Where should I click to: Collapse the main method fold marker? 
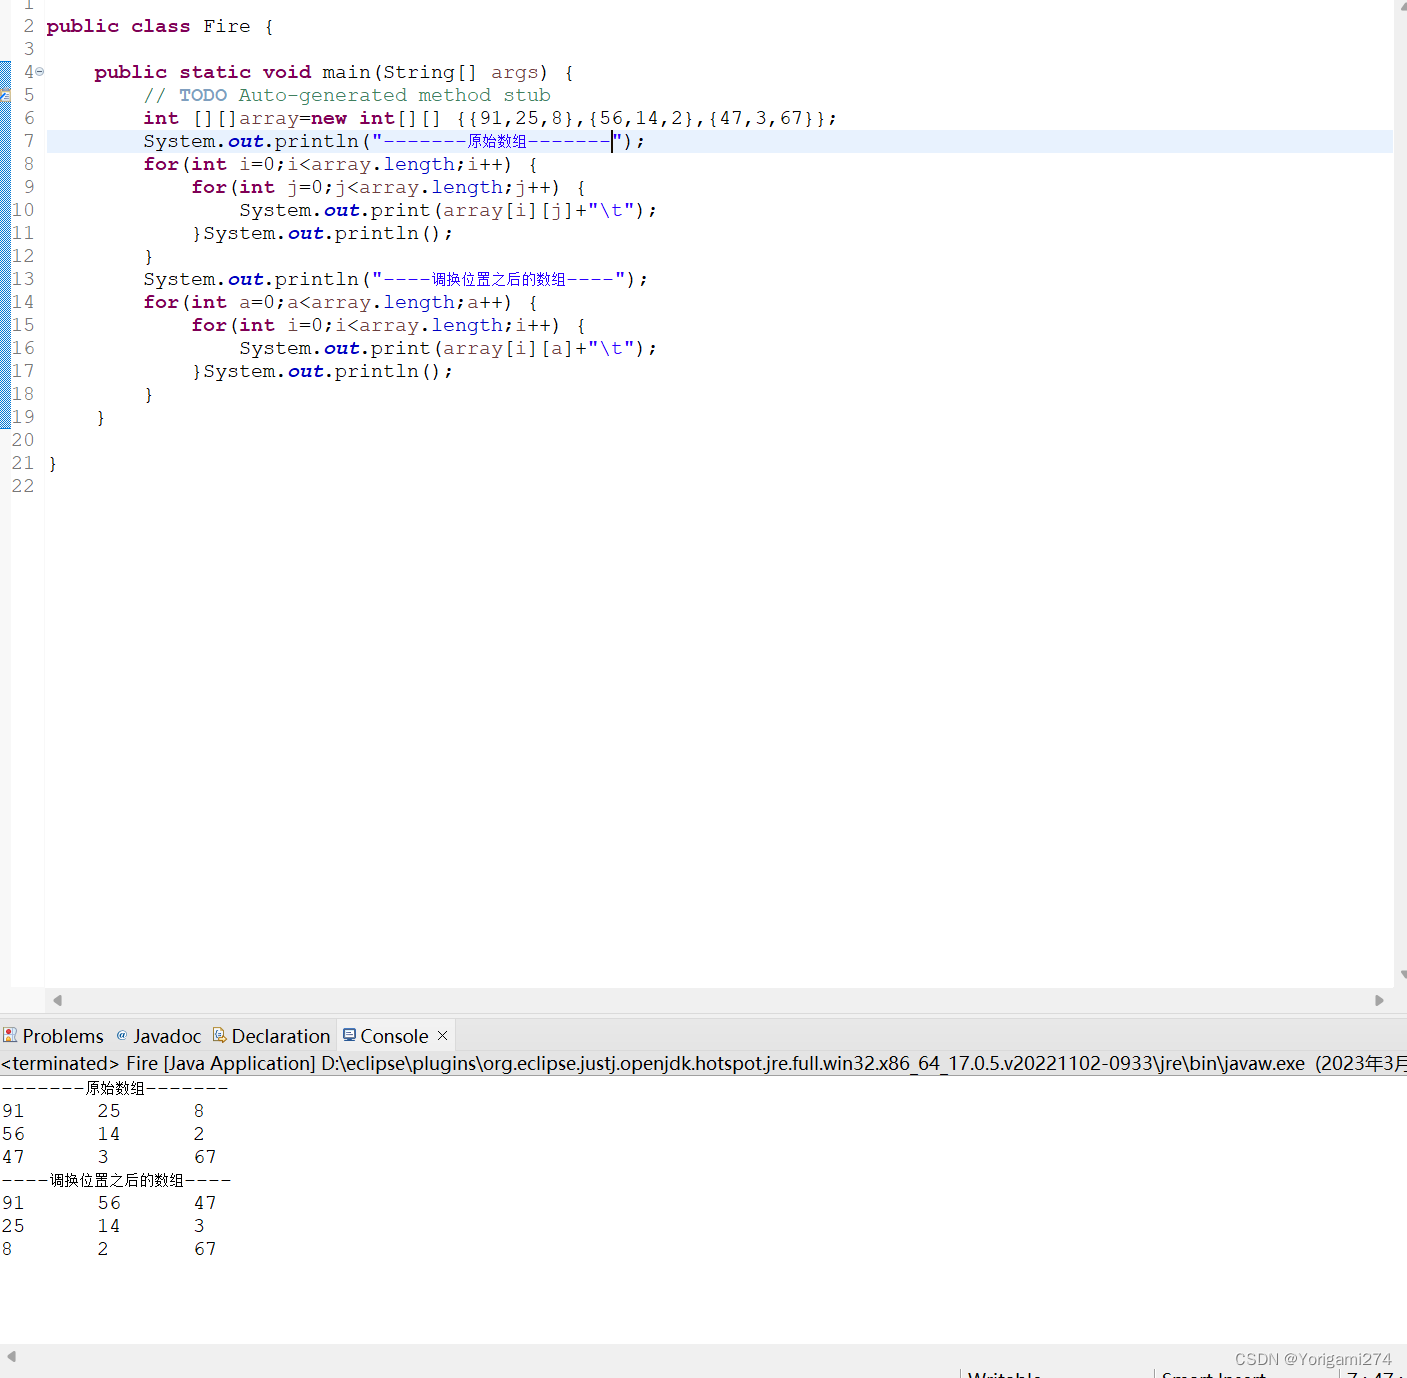pos(40,72)
